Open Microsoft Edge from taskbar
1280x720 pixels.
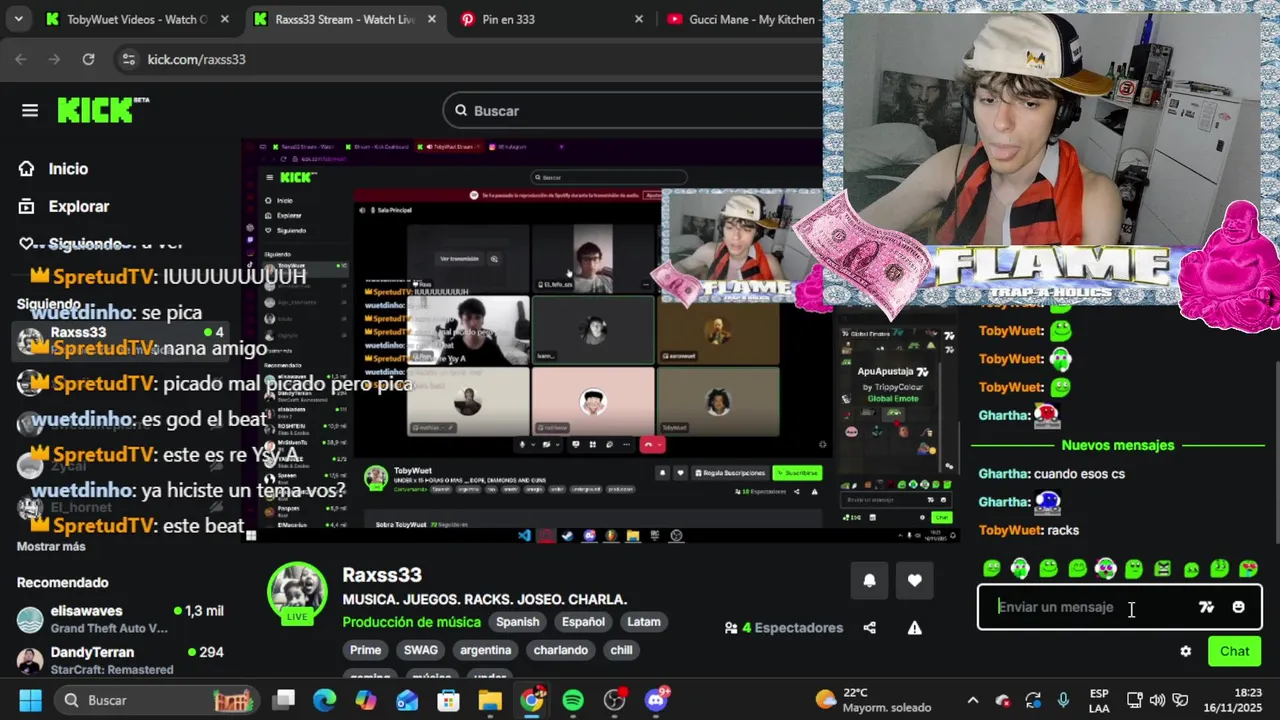point(325,700)
